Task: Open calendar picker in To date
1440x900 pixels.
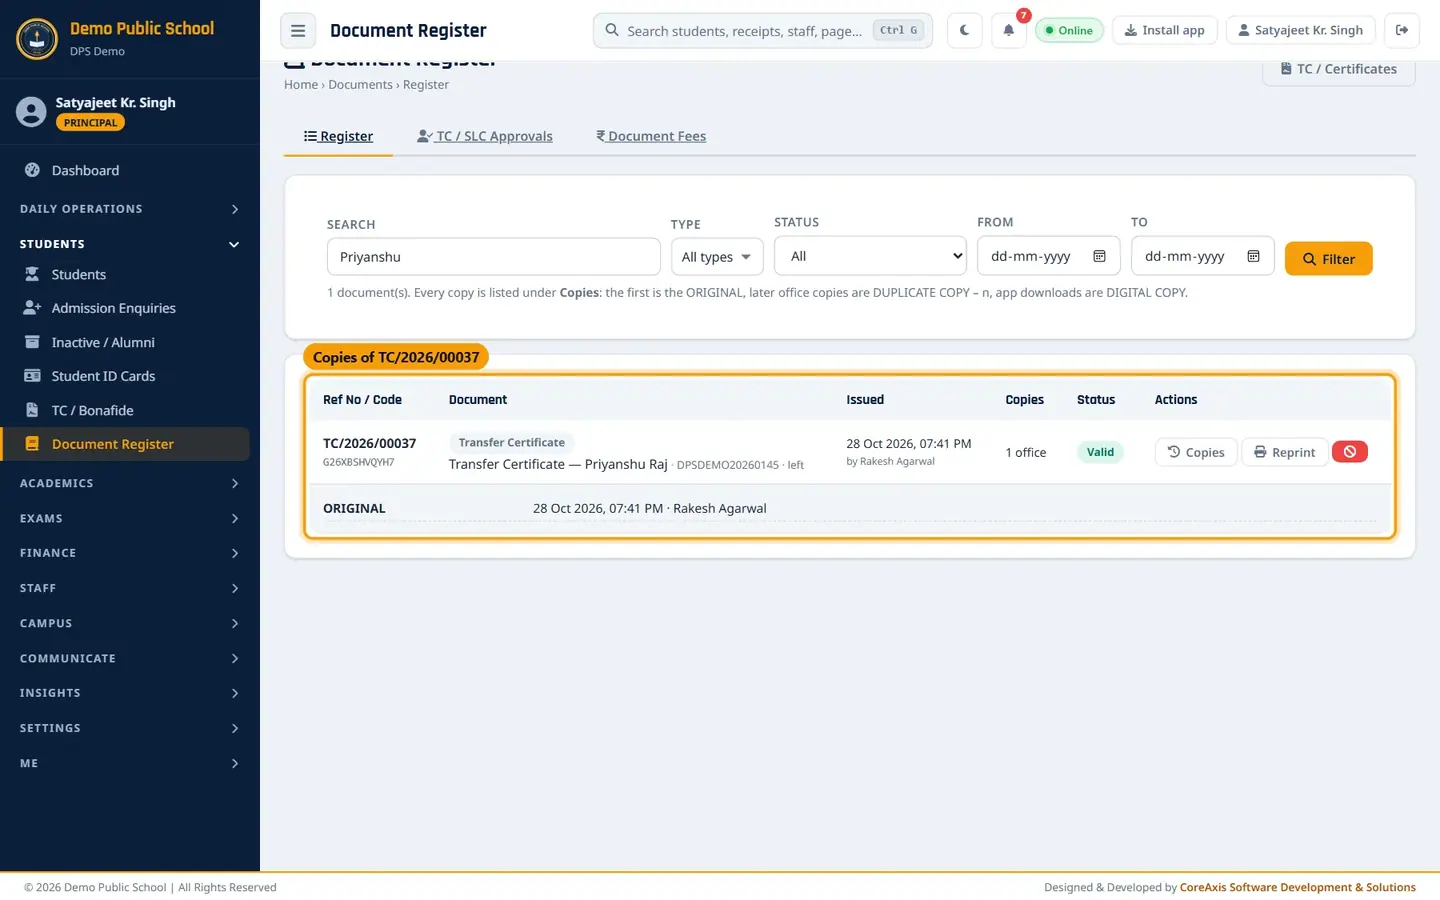Action: coord(1253,256)
